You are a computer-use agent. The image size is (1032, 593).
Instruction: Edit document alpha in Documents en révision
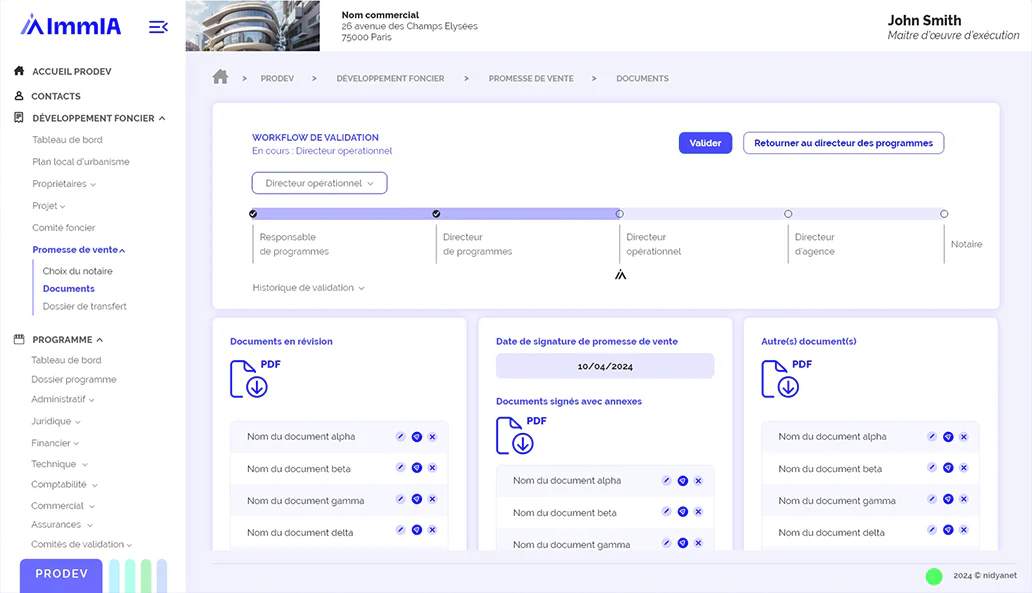pos(400,436)
